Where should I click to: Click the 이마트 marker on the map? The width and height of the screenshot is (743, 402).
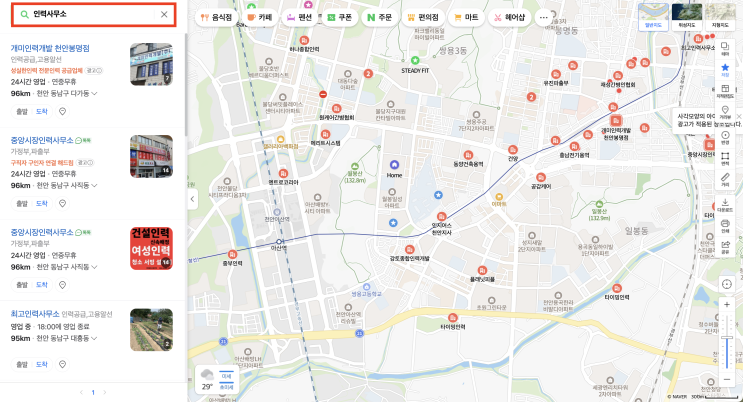click(x=499, y=196)
